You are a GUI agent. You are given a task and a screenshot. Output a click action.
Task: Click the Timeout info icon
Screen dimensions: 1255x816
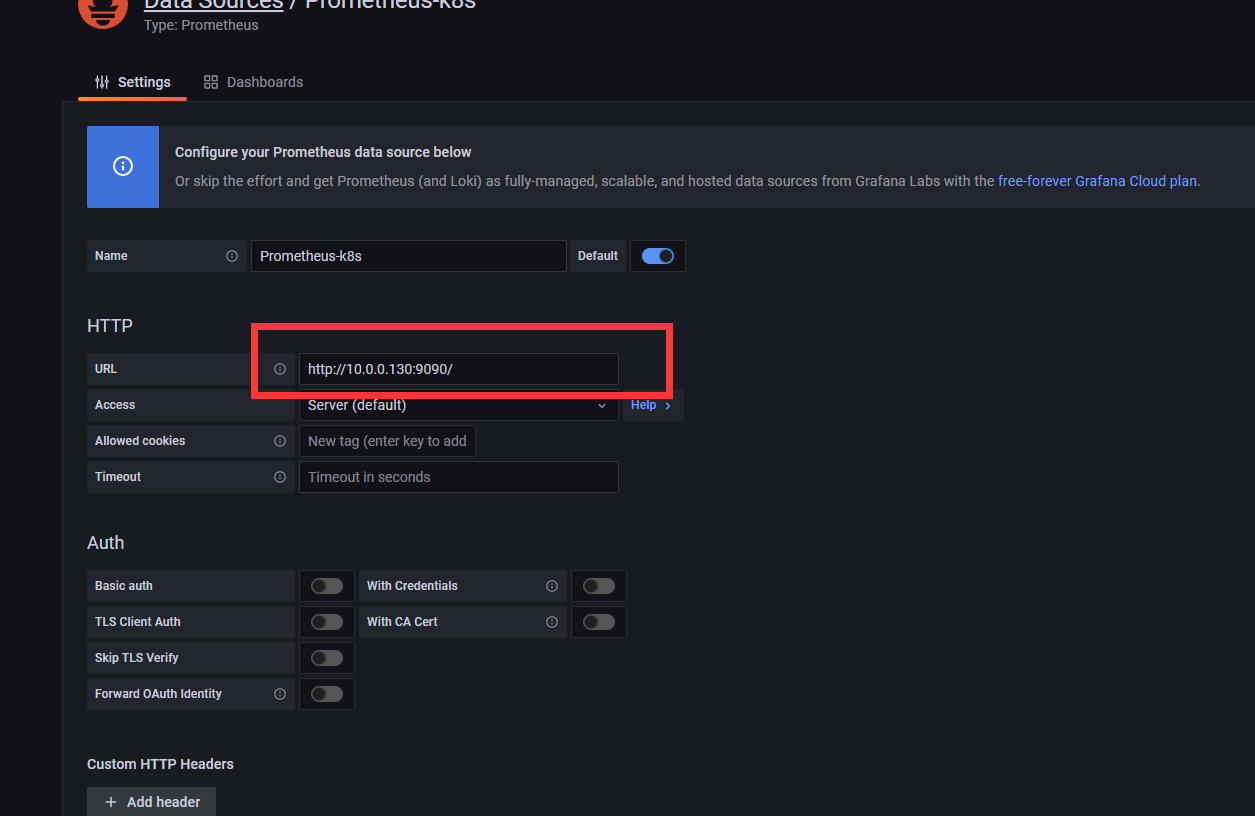point(280,477)
